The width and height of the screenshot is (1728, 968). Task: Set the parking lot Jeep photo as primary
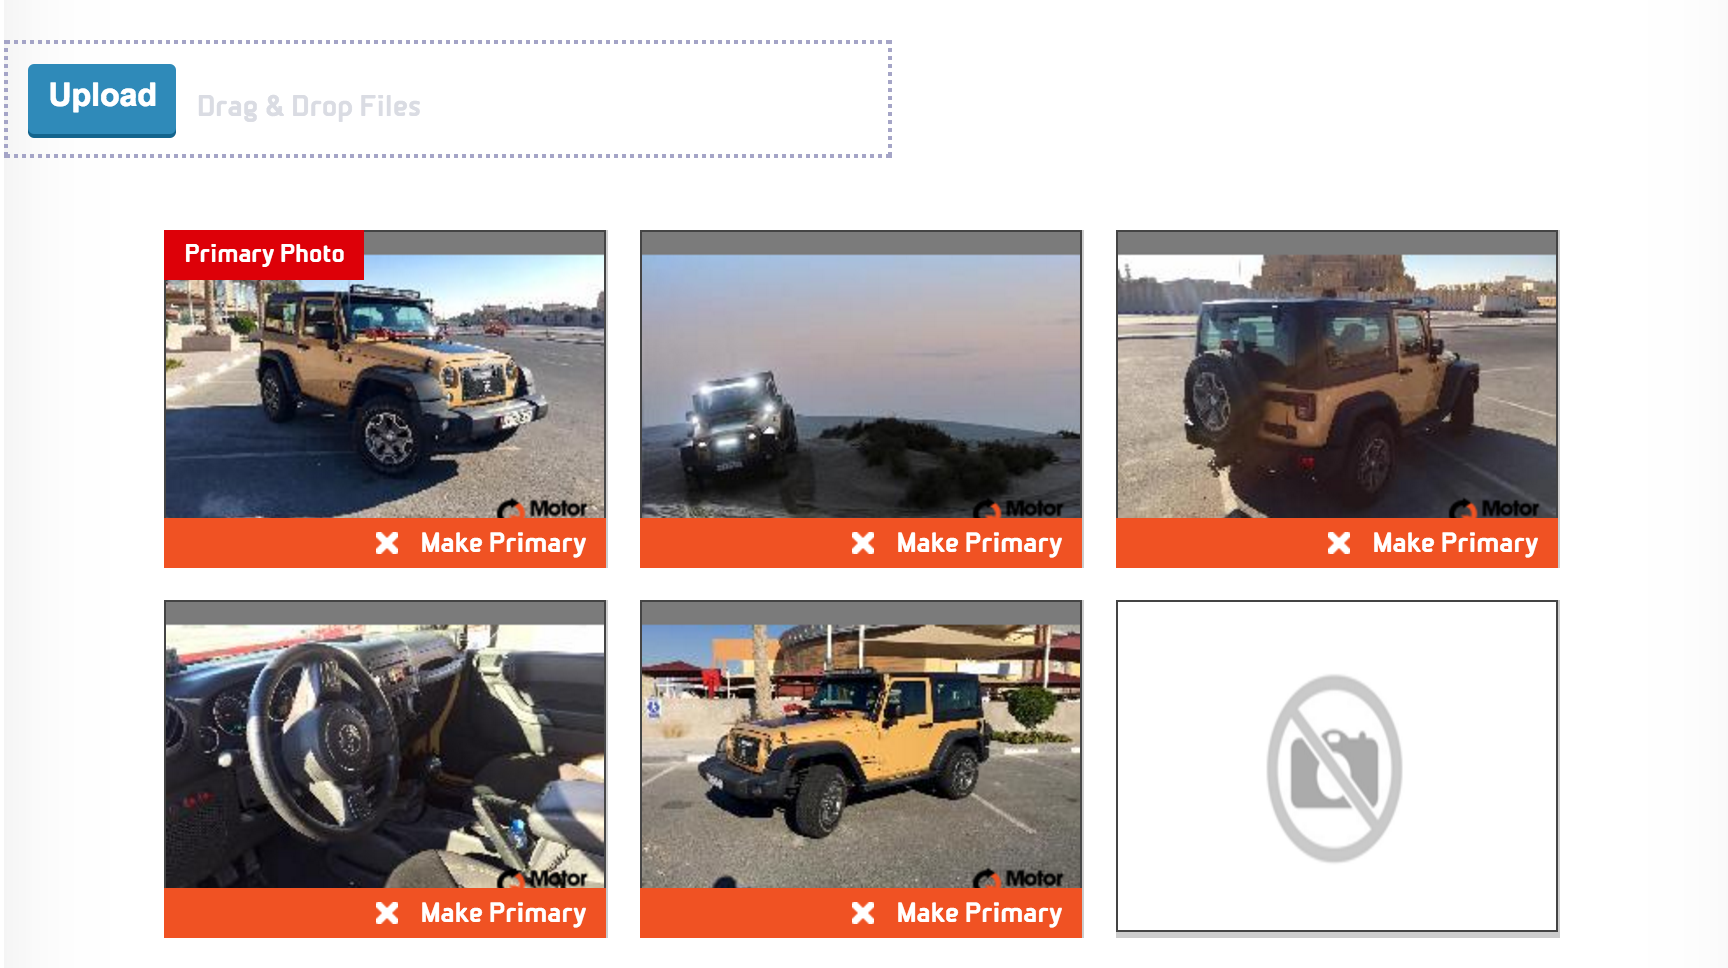(979, 913)
